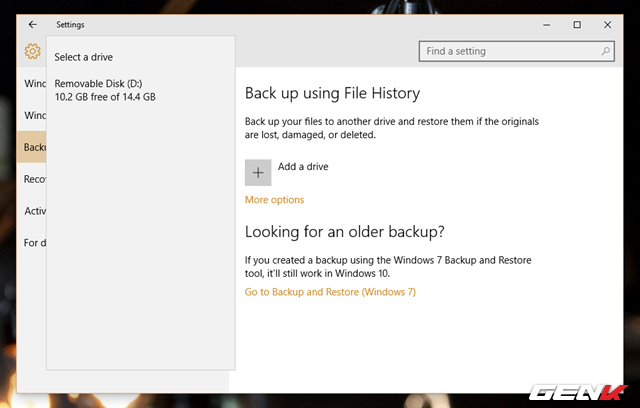Open the second Windows sidebar item above Backup
The height and width of the screenshot is (408, 640).
(x=31, y=115)
